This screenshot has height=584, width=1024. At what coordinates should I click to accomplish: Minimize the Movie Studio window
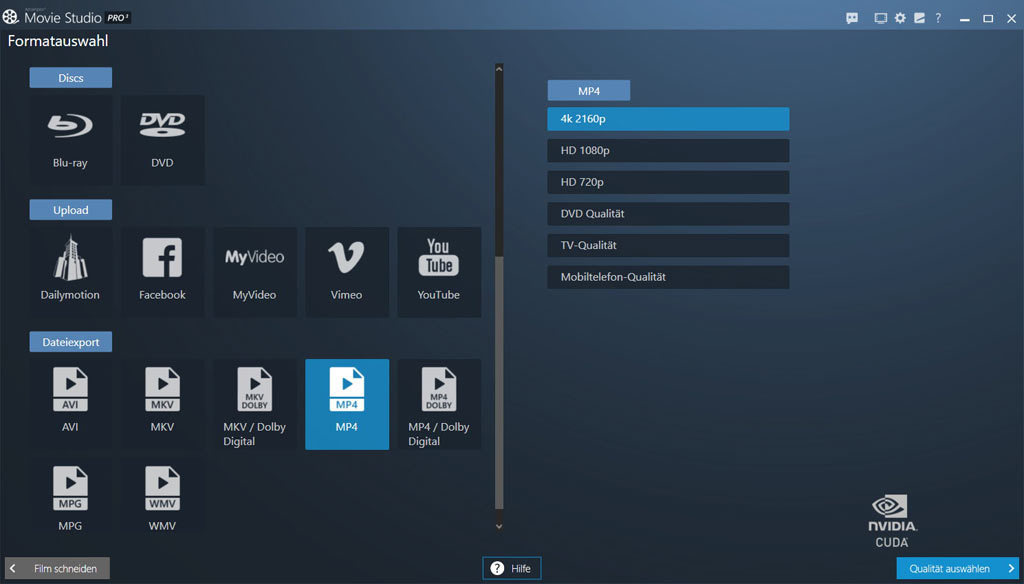[x=964, y=19]
